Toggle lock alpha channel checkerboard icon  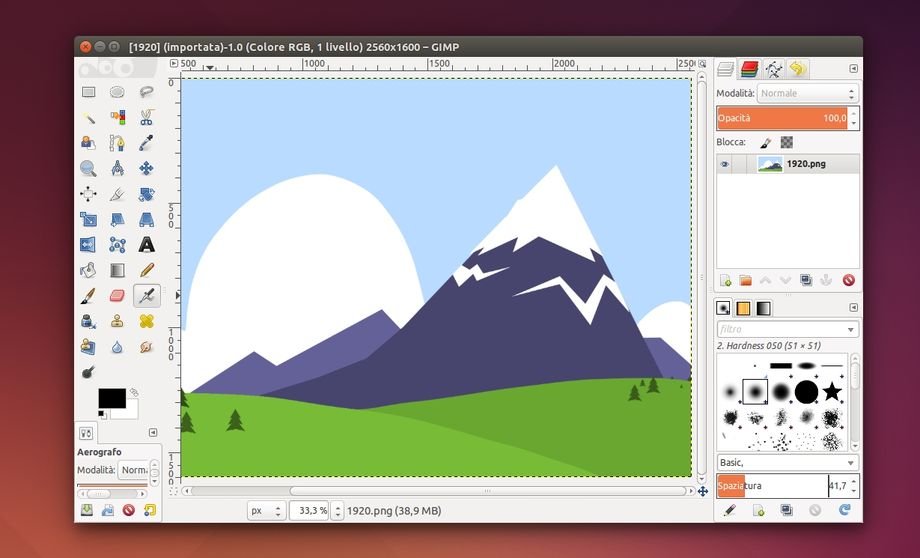[x=786, y=143]
